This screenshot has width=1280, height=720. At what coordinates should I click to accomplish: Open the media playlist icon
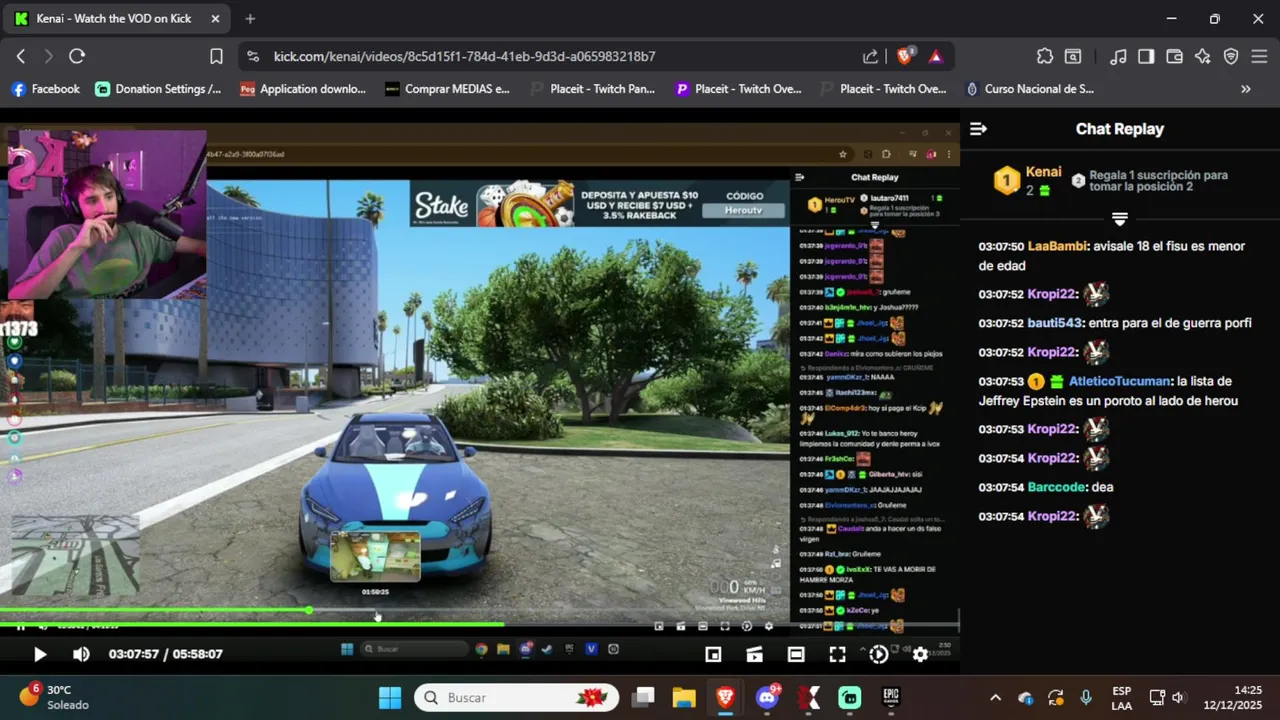(x=1119, y=56)
